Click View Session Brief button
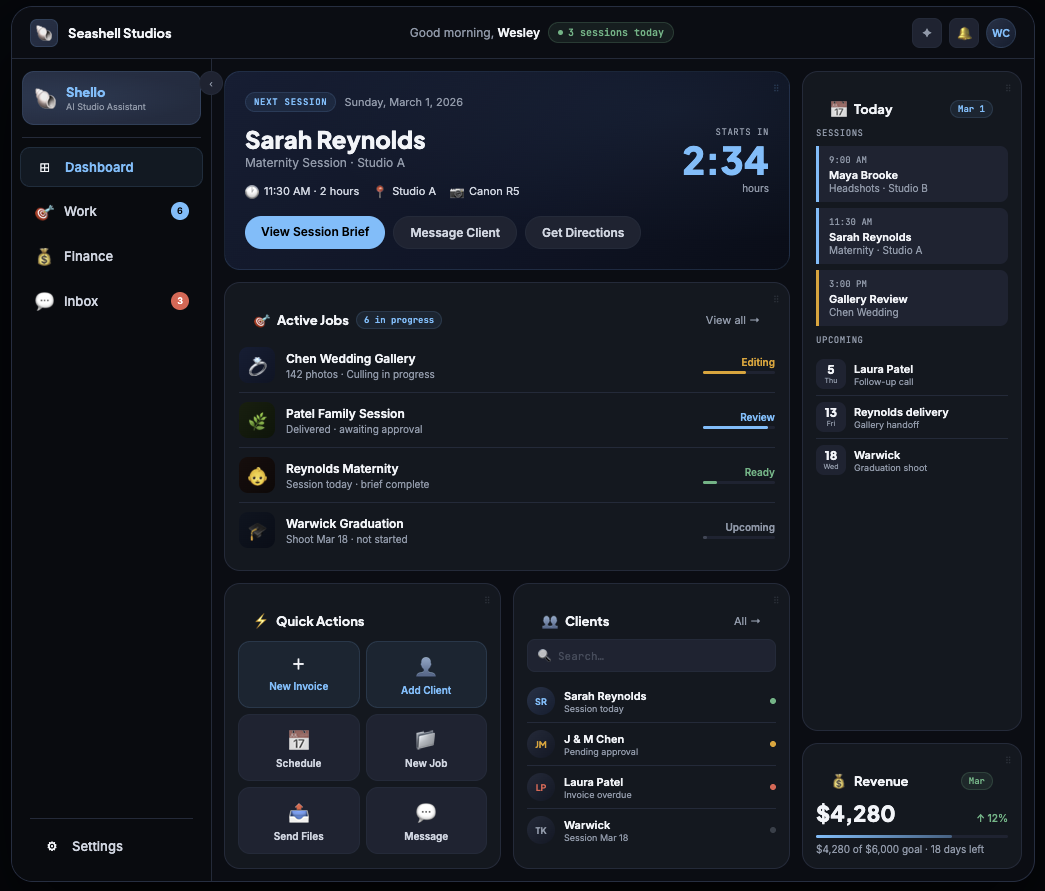 (x=315, y=233)
